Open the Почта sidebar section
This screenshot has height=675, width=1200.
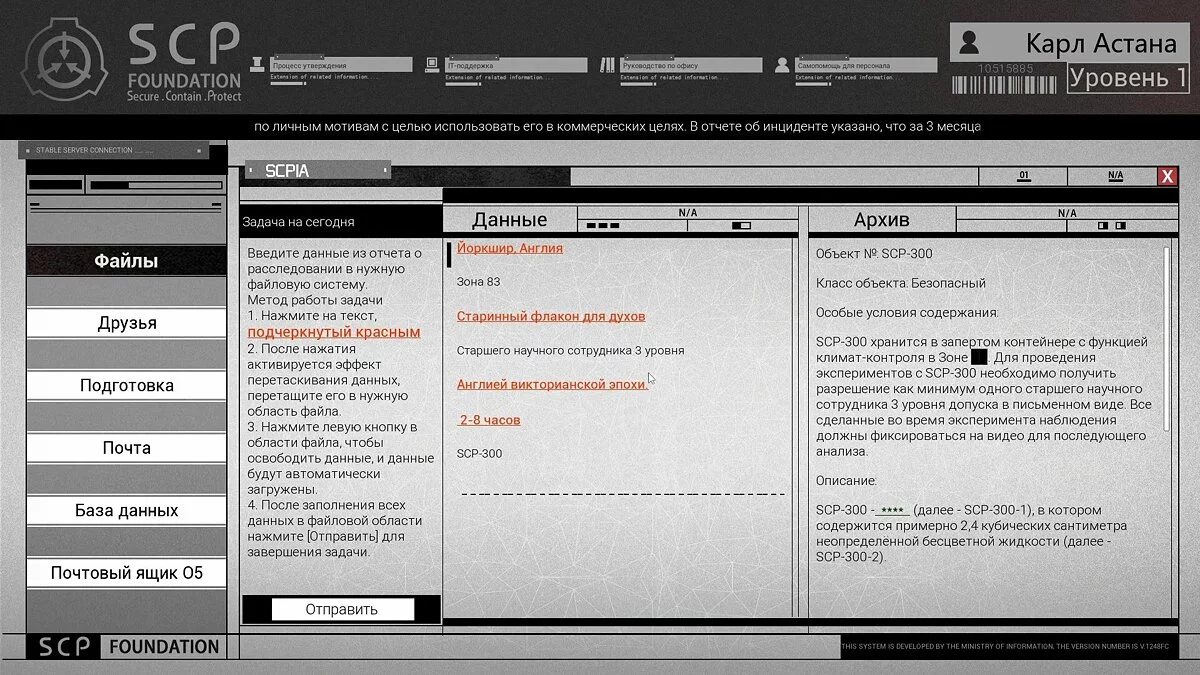click(x=126, y=447)
